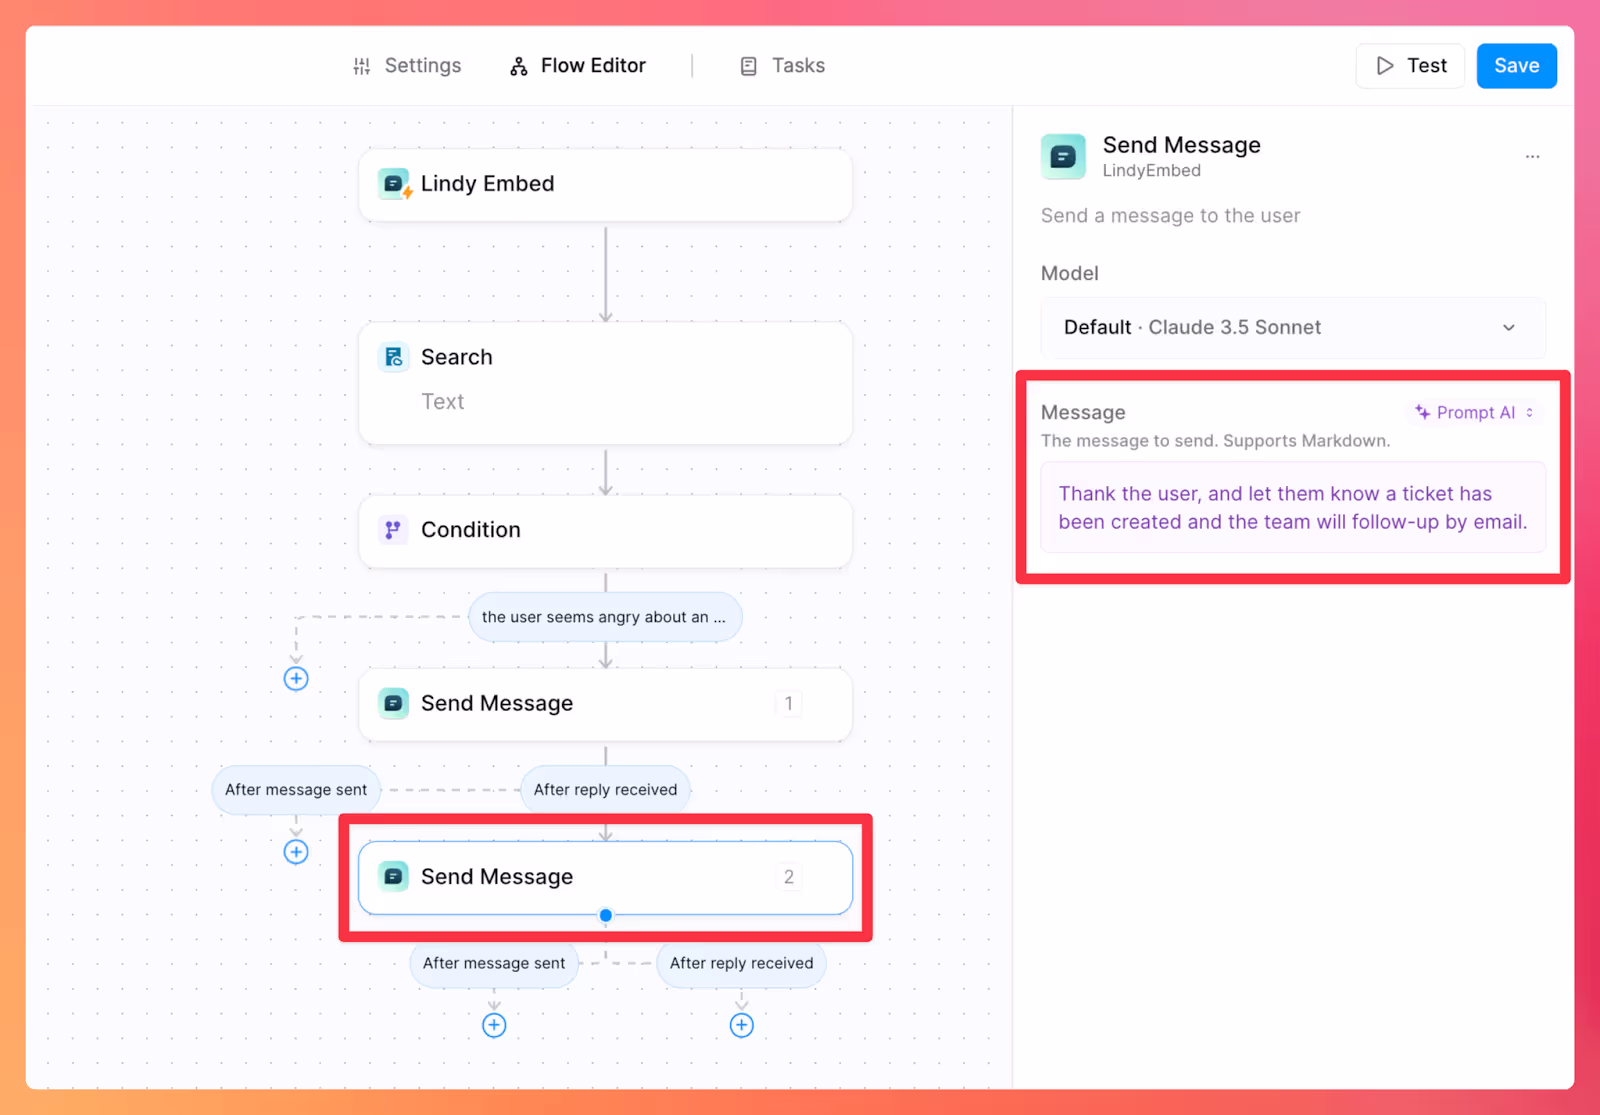Click the number 1 badge on Send Message

(788, 704)
